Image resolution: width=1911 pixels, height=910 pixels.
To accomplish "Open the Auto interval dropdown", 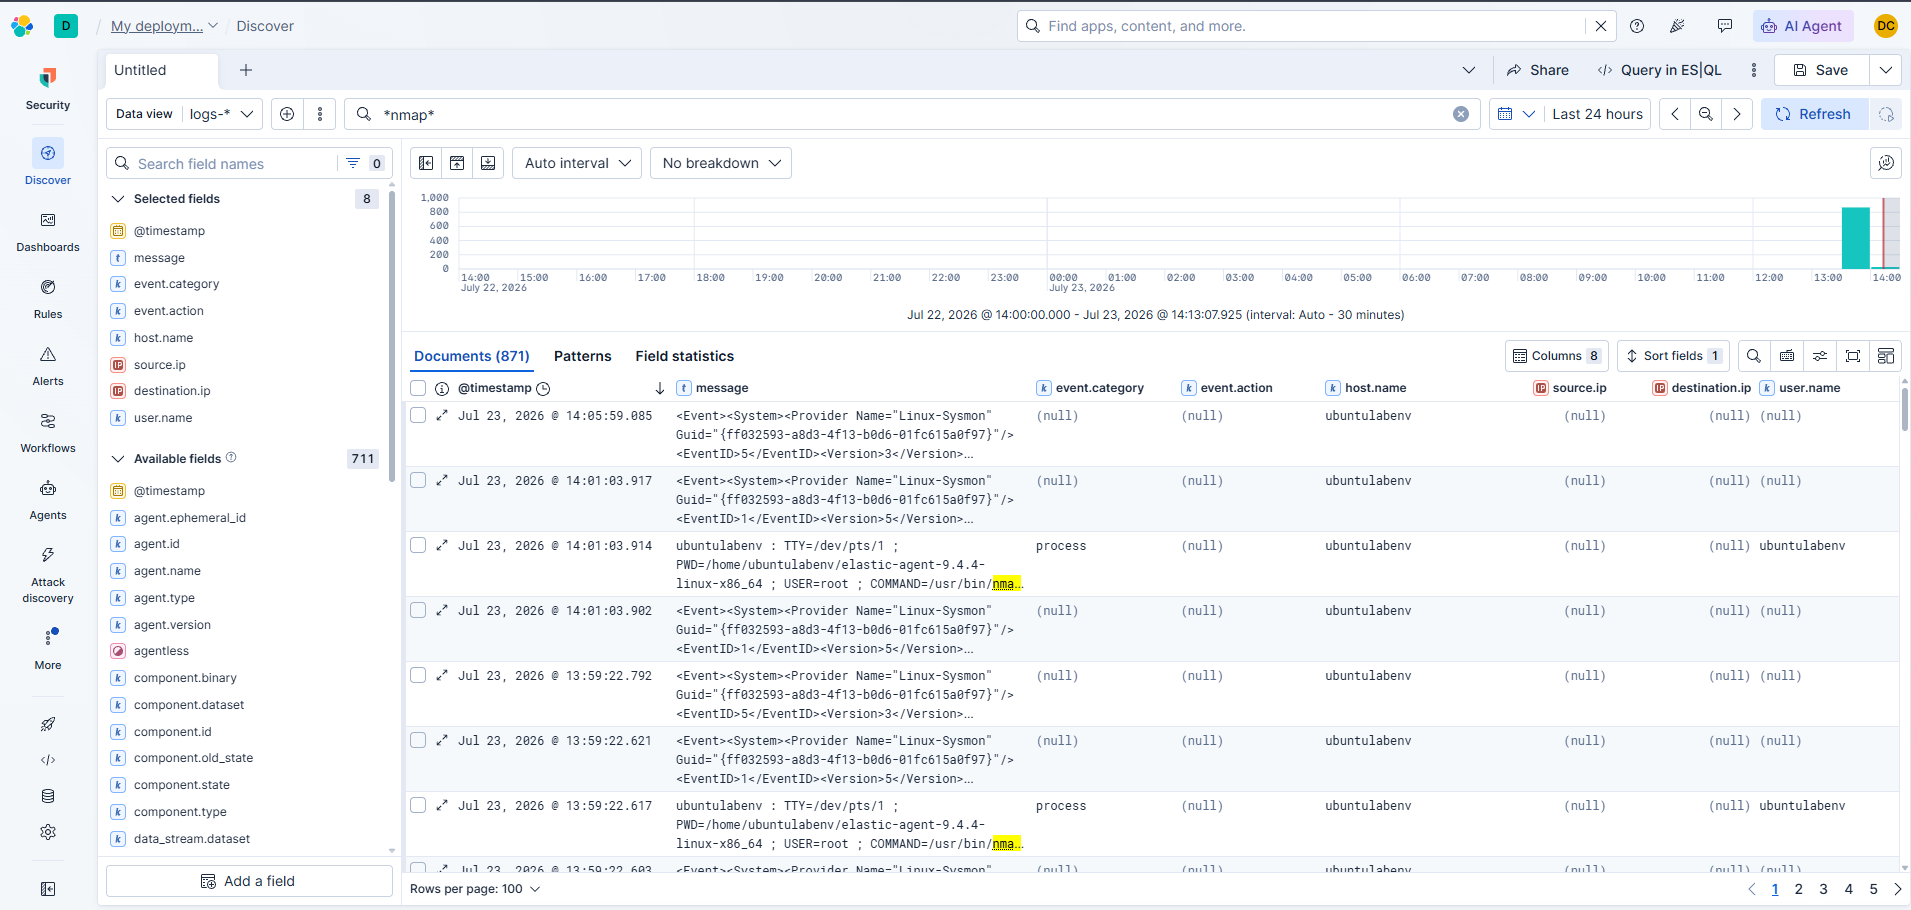I will 577,163.
